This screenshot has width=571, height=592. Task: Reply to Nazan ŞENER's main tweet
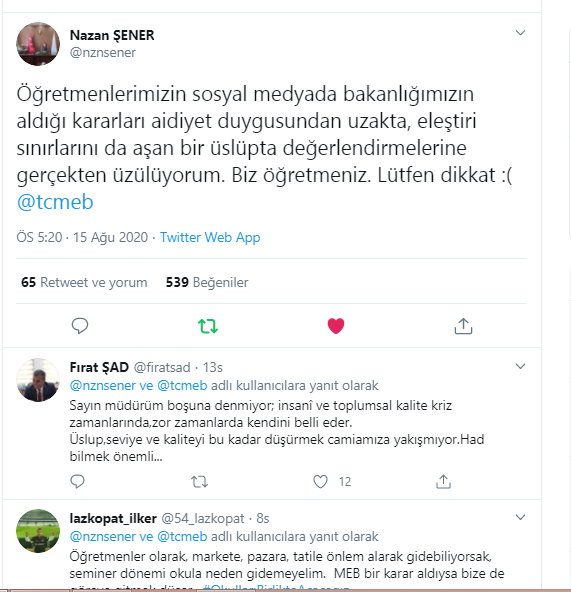click(80, 326)
